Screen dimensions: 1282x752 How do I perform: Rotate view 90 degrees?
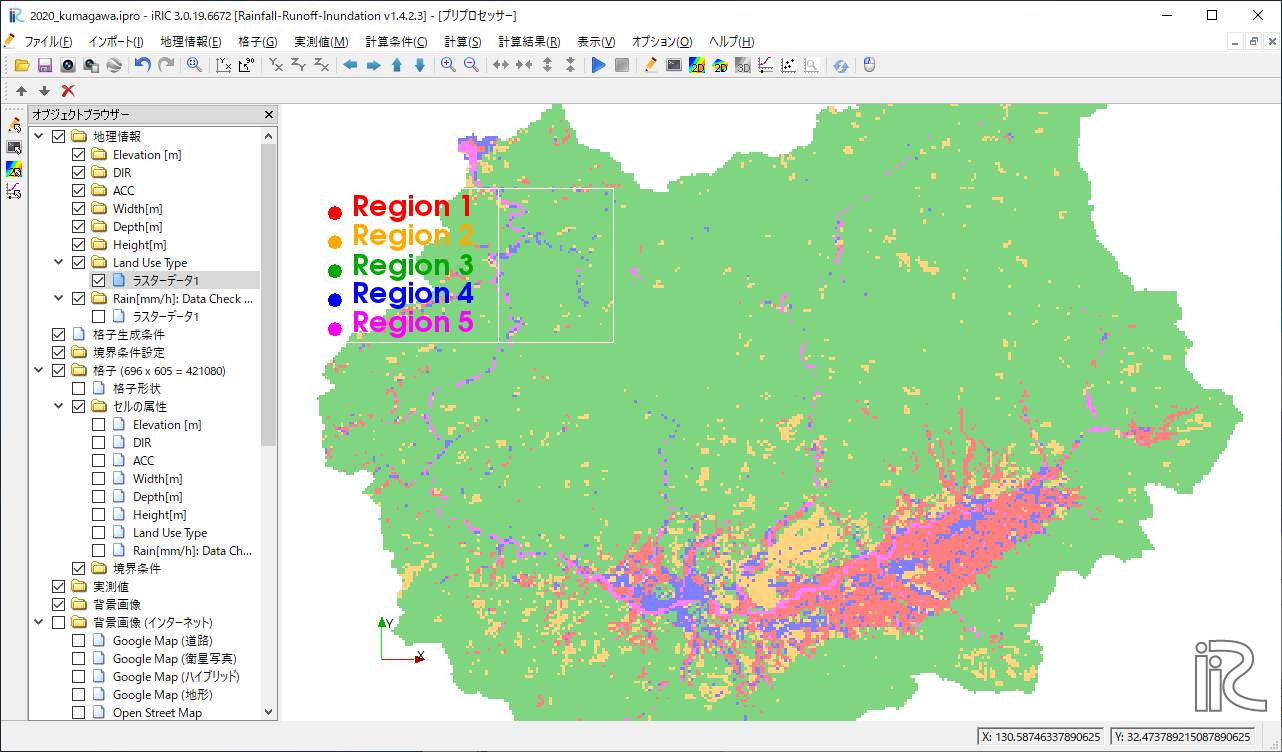pos(246,65)
